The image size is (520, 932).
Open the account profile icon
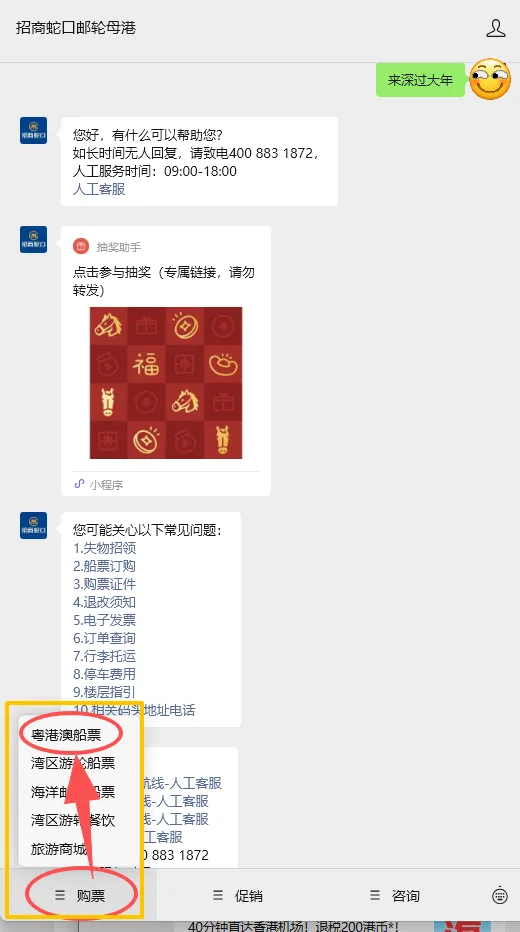496,28
